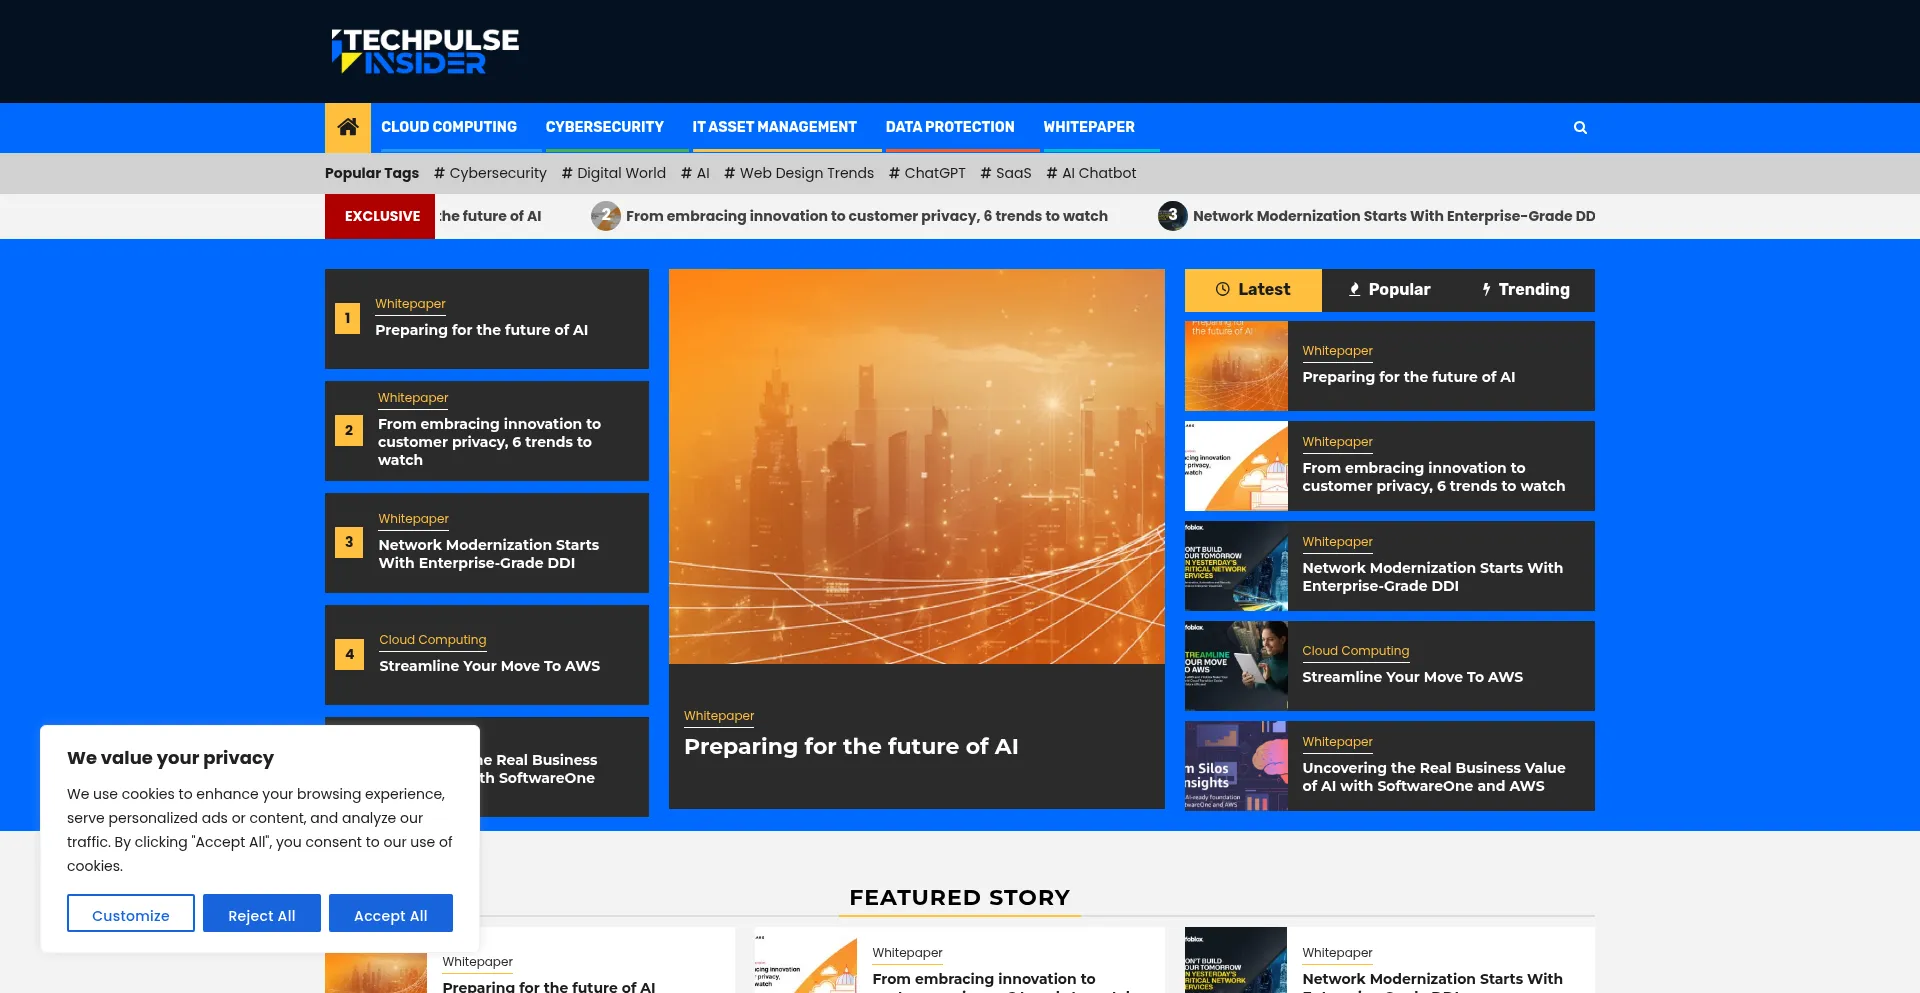This screenshot has height=993, width=1920.
Task: Open the large featured AI city image
Action: (916, 466)
